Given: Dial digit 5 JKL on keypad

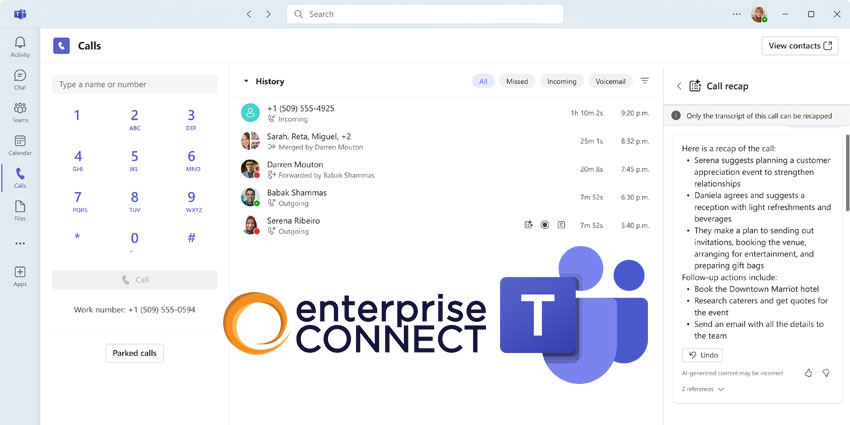Looking at the screenshot, I should 134,160.
